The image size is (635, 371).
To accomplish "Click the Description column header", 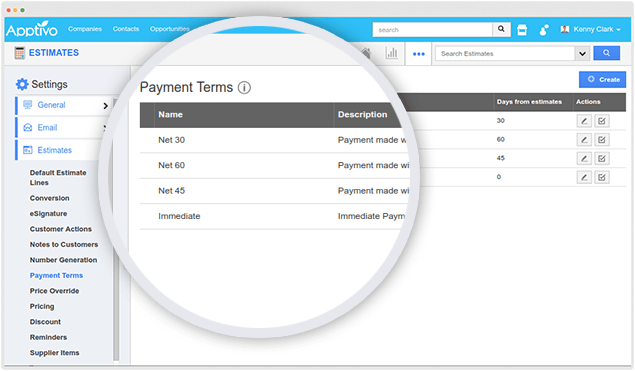I will point(362,115).
